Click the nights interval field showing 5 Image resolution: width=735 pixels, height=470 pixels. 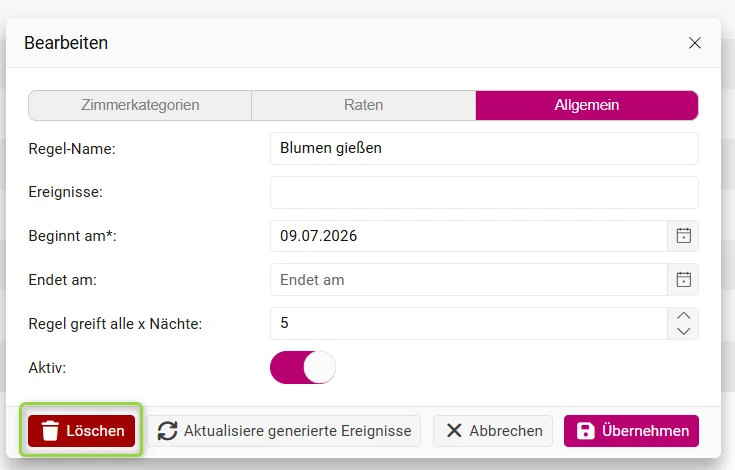pyautogui.click(x=469, y=323)
